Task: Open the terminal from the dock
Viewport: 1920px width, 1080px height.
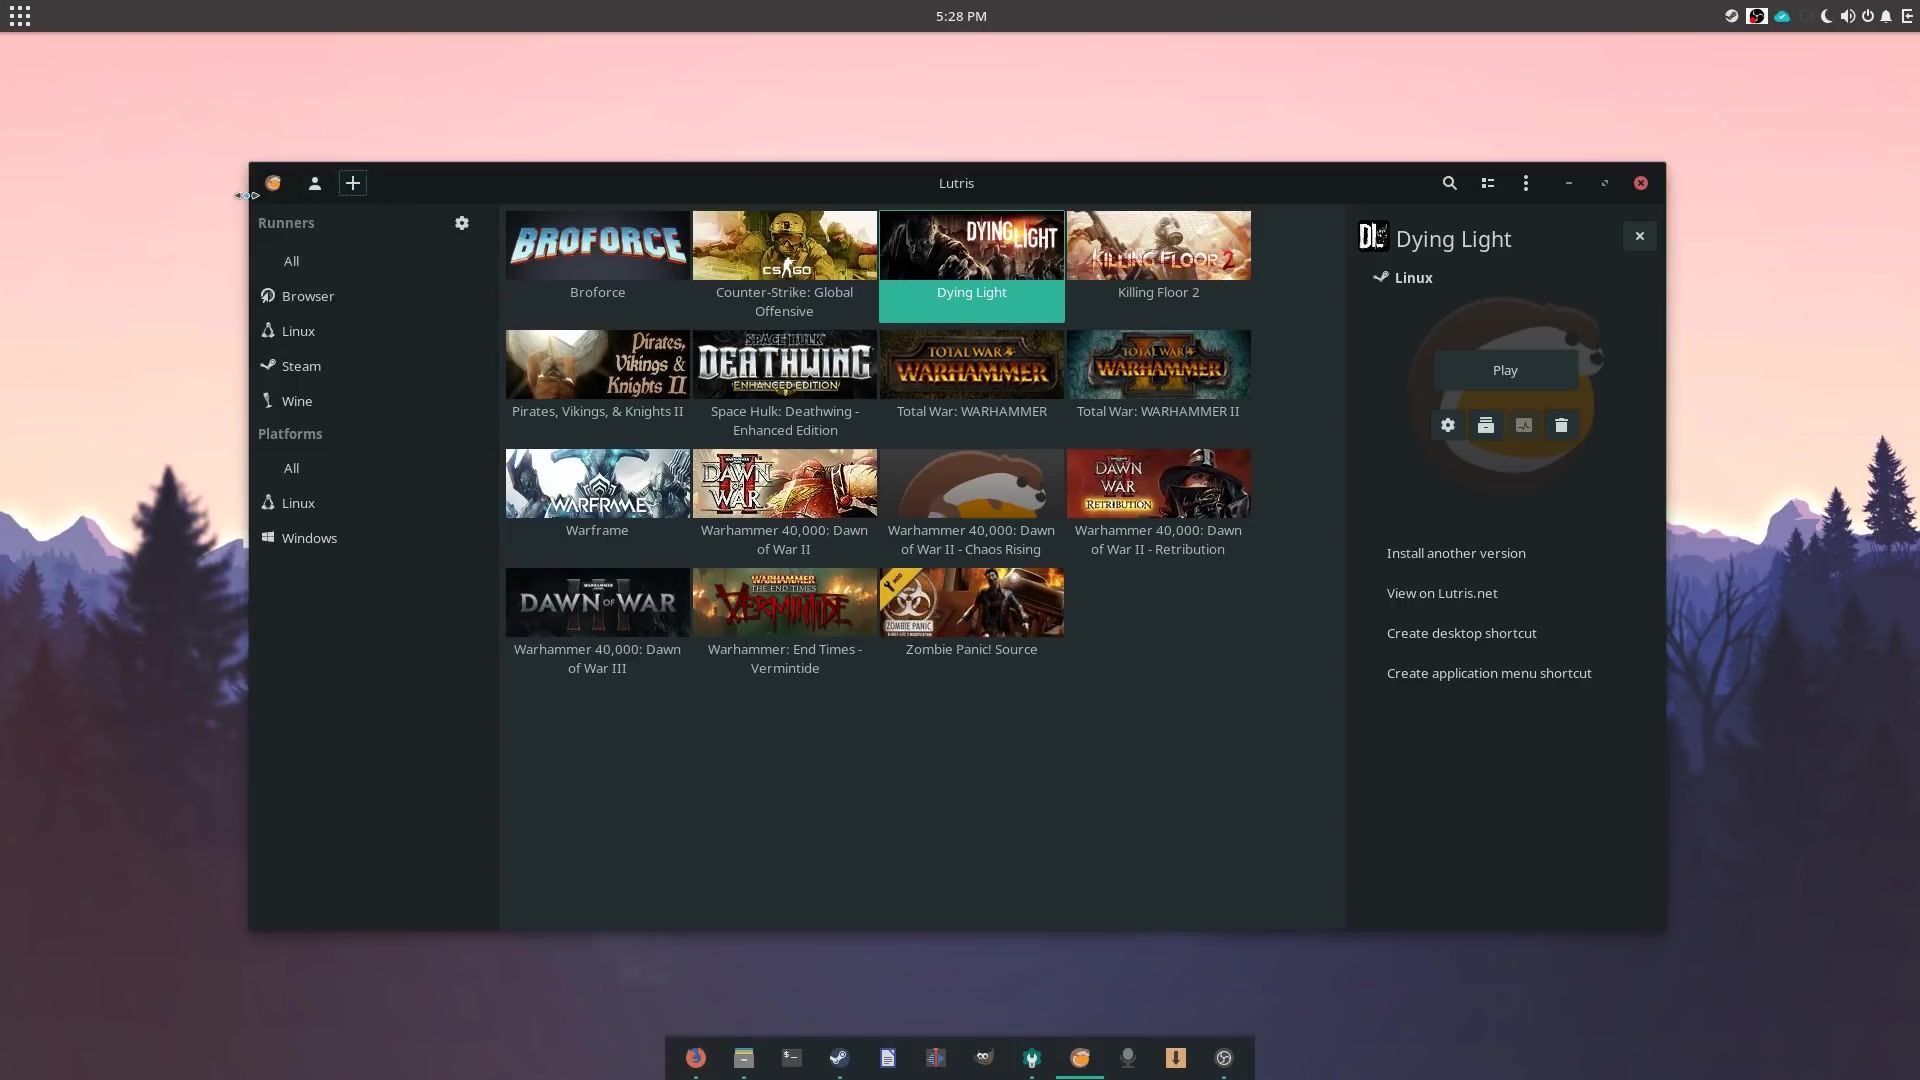Action: click(792, 1058)
